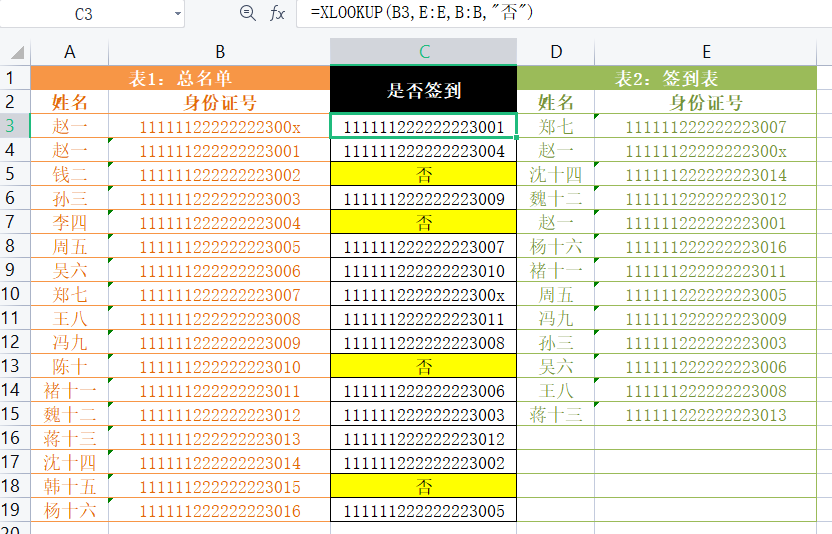Select cell E15 ID ending 3013

tap(706, 414)
